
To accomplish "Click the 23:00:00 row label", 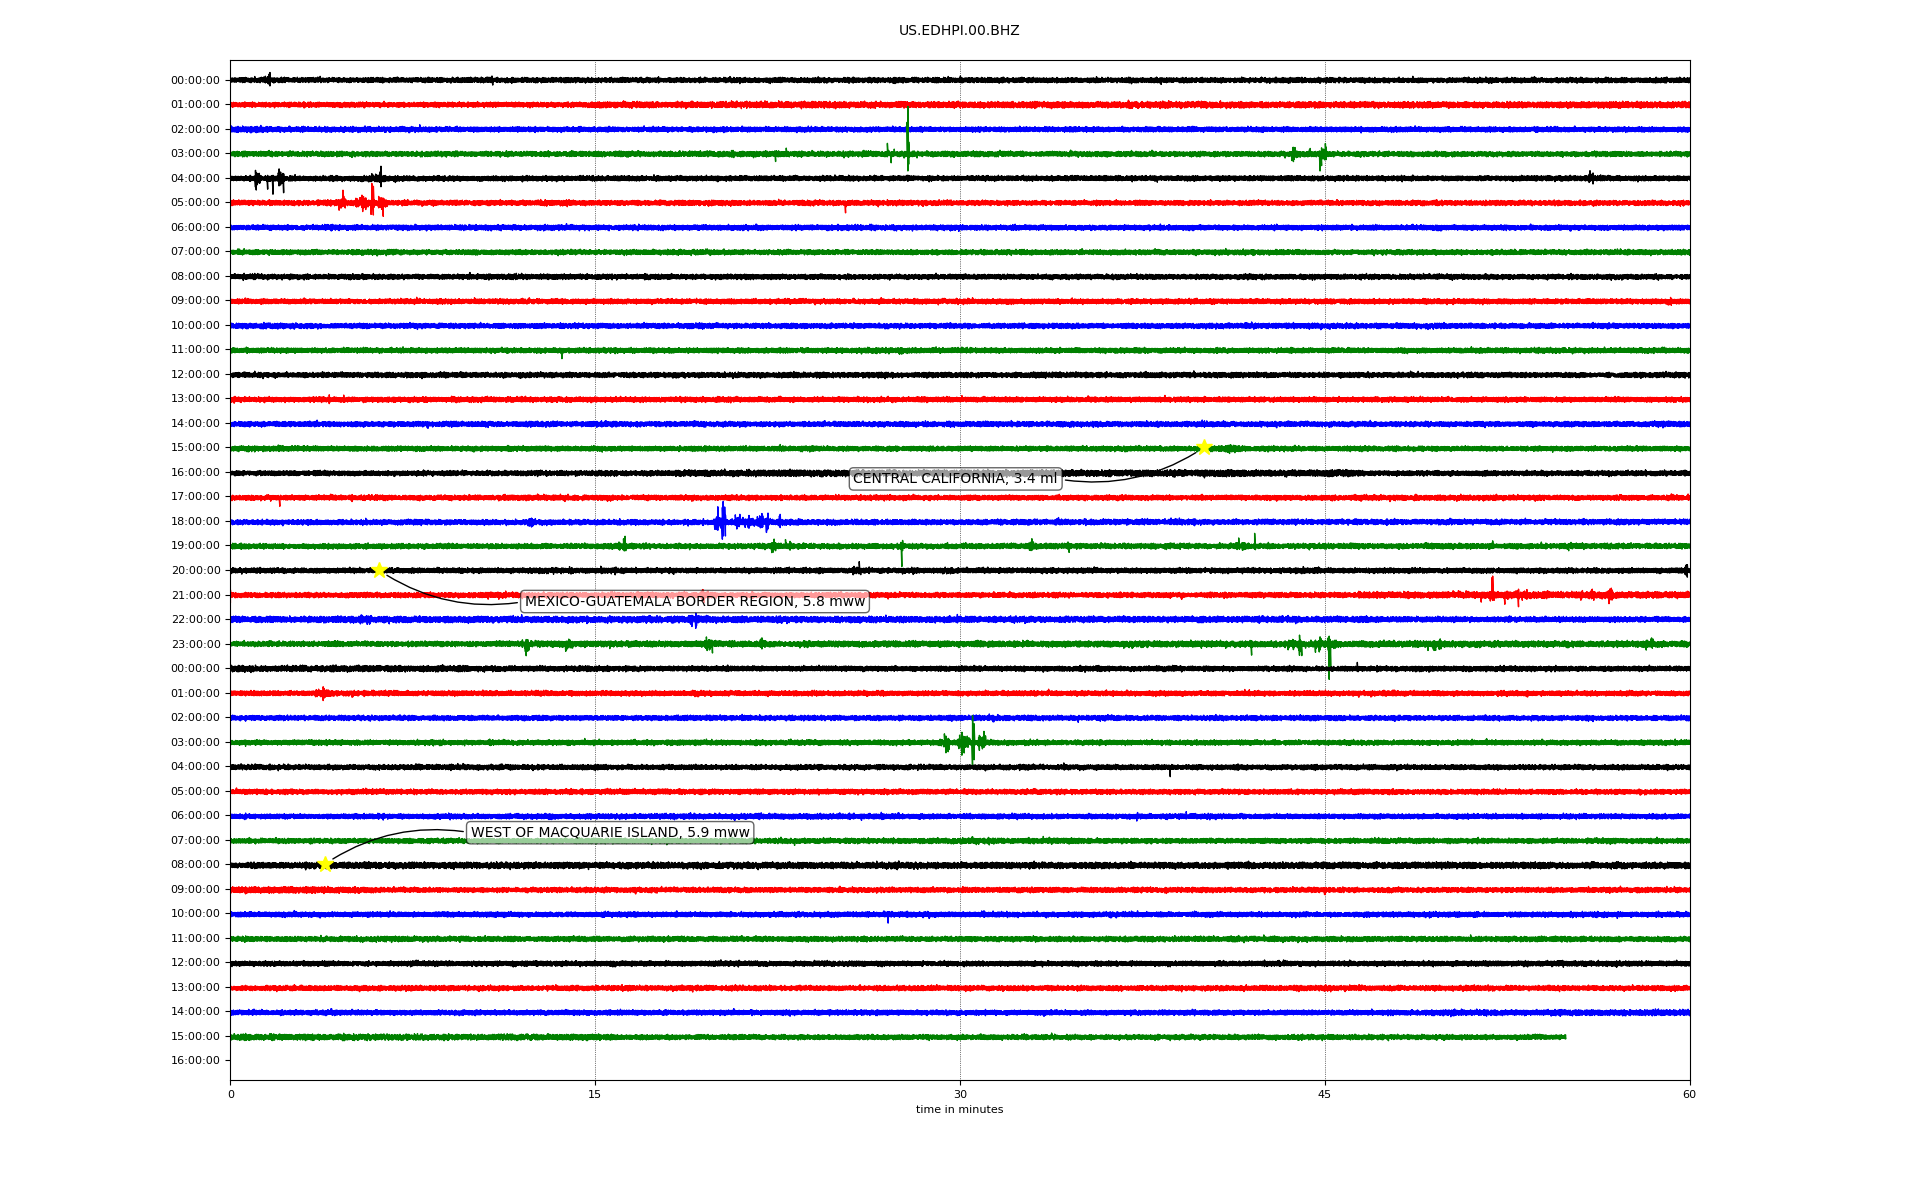I will (x=195, y=645).
